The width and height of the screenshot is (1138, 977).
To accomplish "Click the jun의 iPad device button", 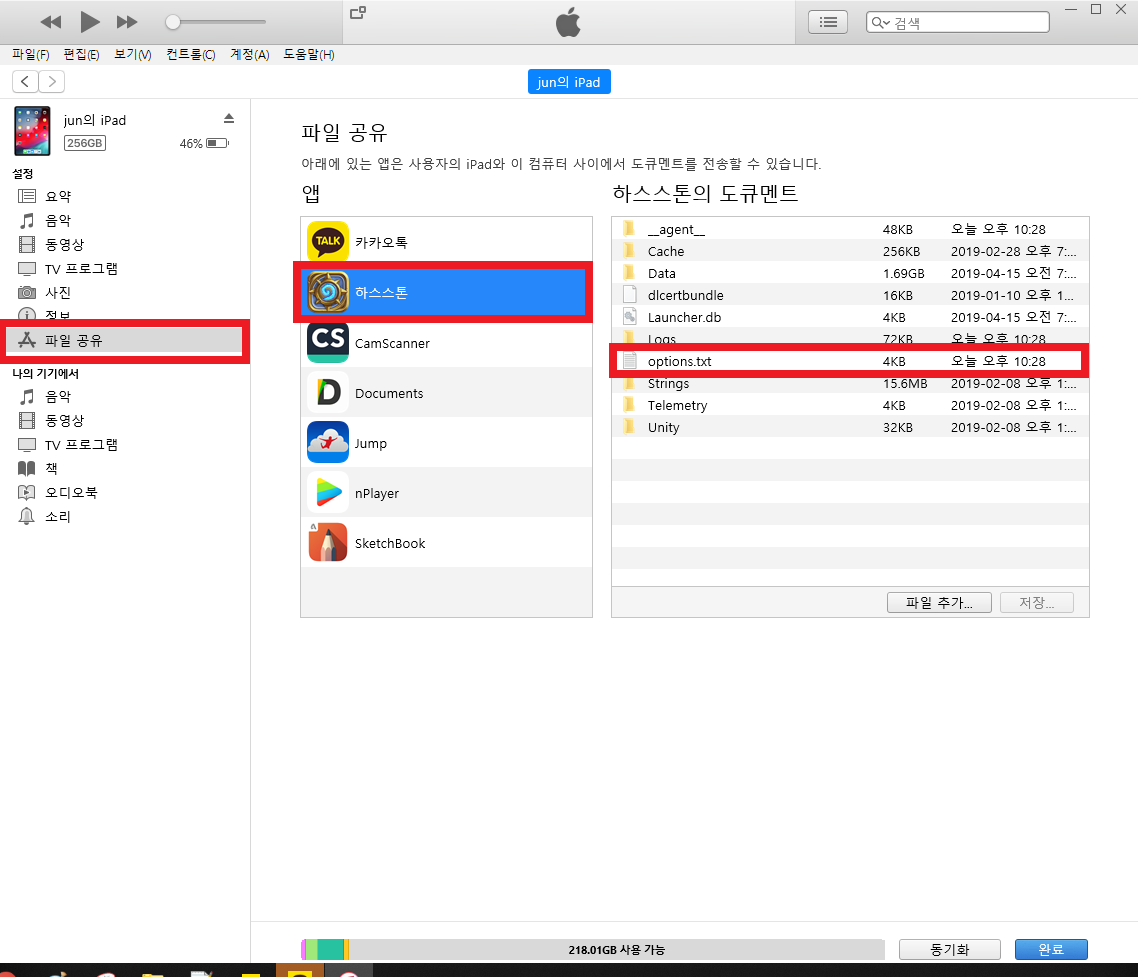I will pyautogui.click(x=569, y=82).
